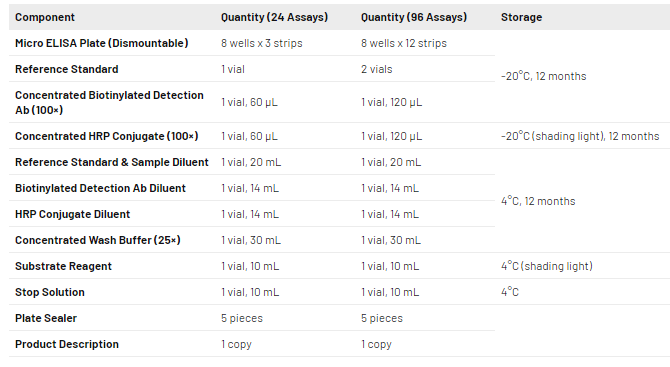
Task: Select the Product Description row label
Action: point(67,344)
